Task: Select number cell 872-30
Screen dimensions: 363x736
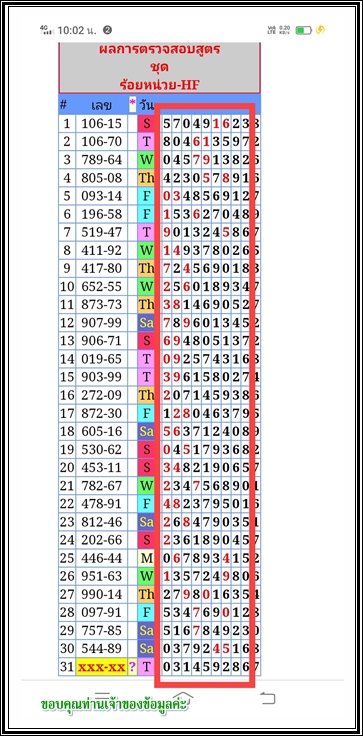Action: click(x=101, y=413)
